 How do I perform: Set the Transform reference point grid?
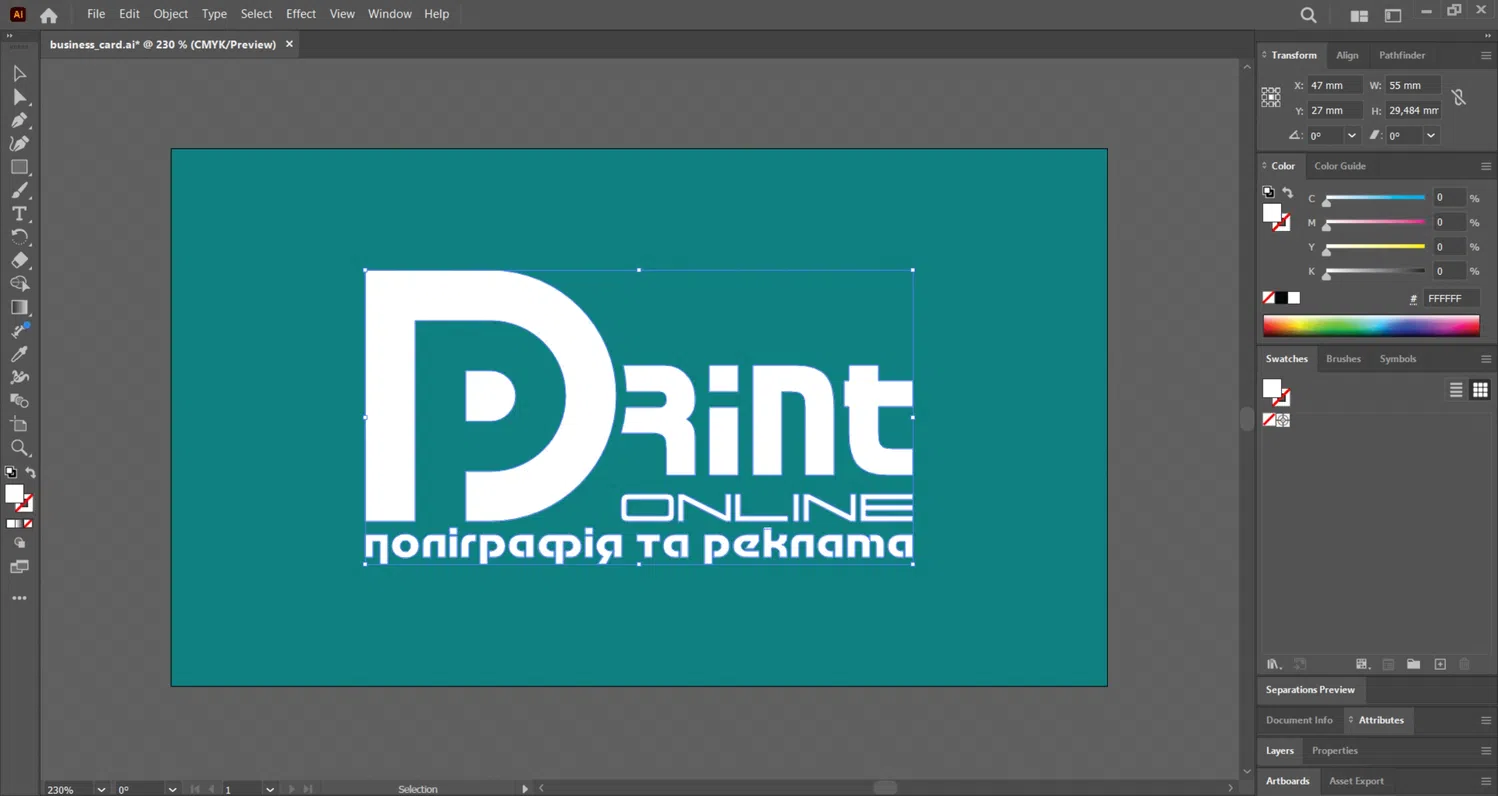tap(1271, 97)
